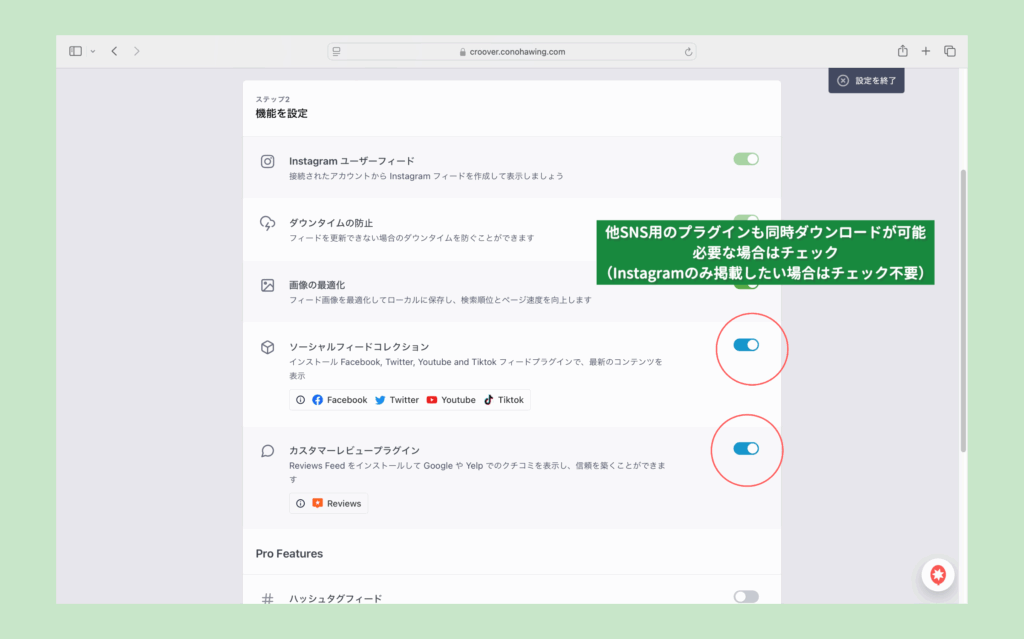Toggle the Safari sidebar button
The width and height of the screenshot is (1024, 639).
point(75,51)
